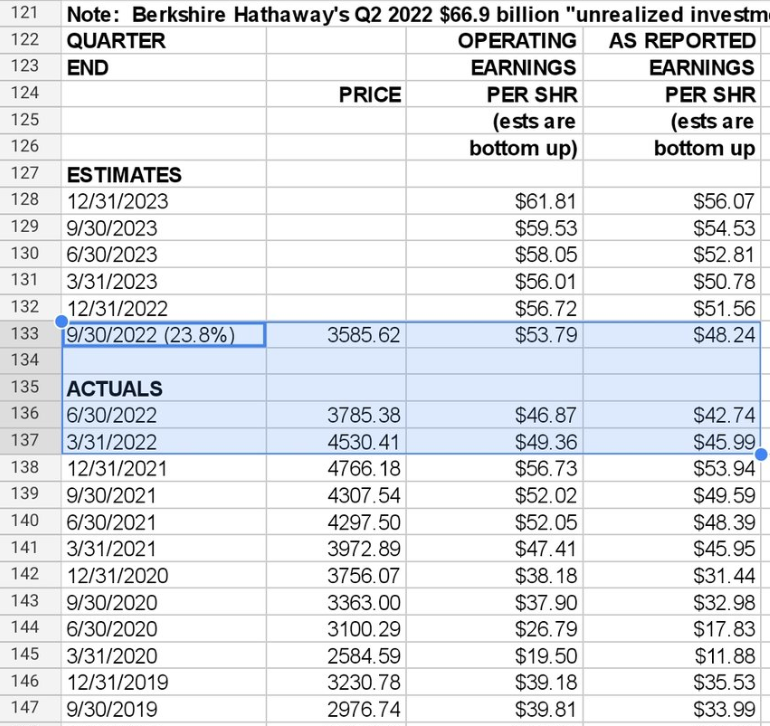Click the 12/31/2020 date cell
This screenshot has width=770, height=726.
[x=164, y=575]
